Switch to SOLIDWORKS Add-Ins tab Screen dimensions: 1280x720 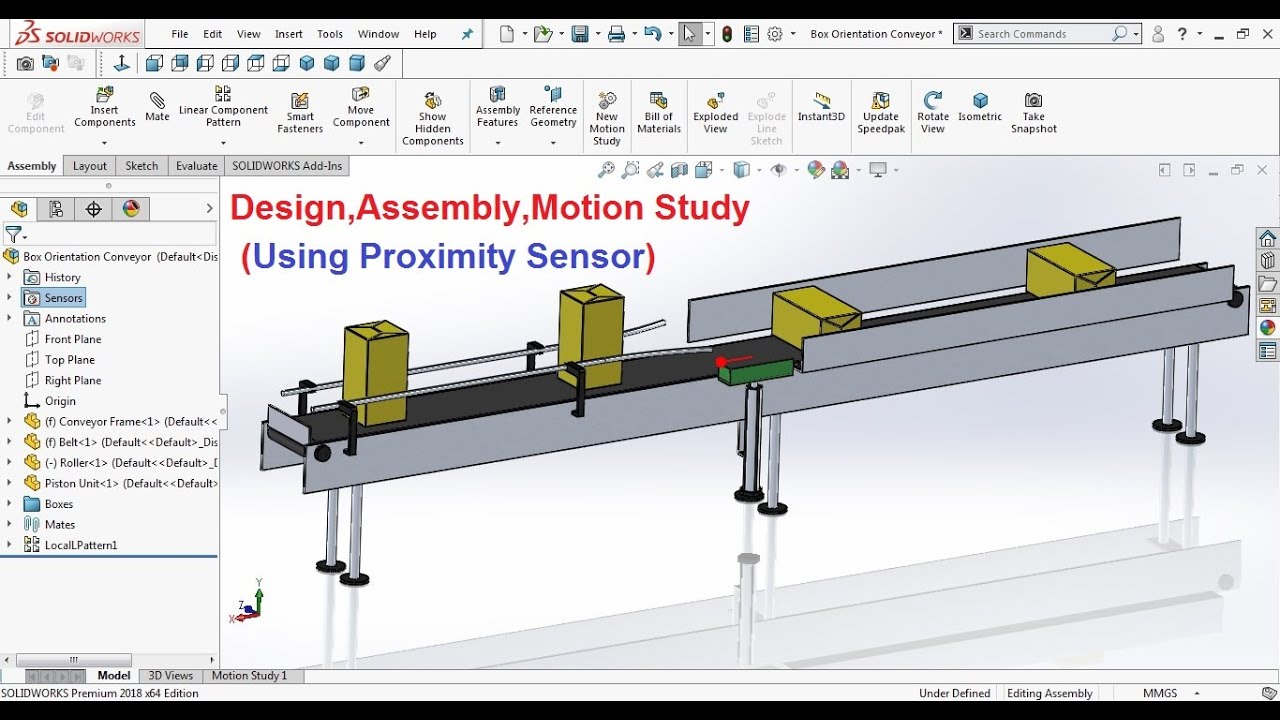(287, 166)
